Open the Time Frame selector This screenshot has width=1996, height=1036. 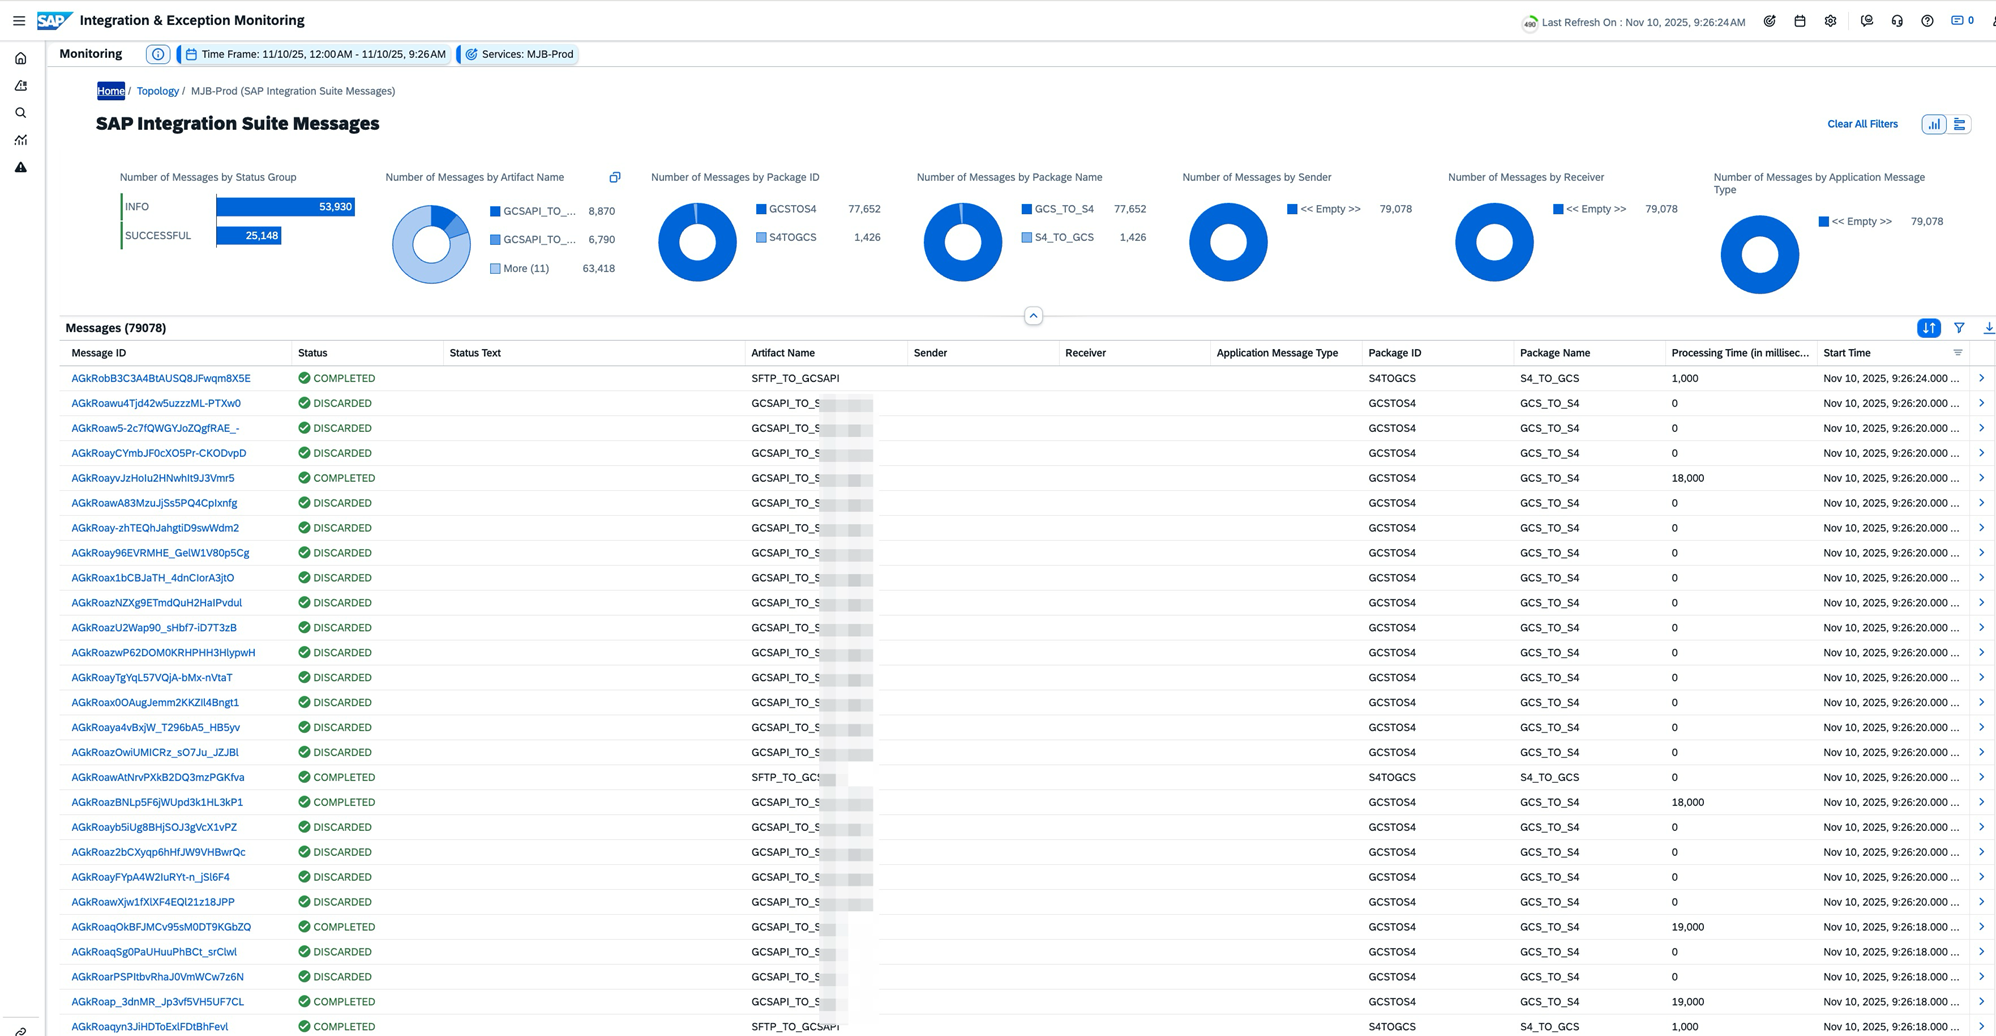click(316, 55)
